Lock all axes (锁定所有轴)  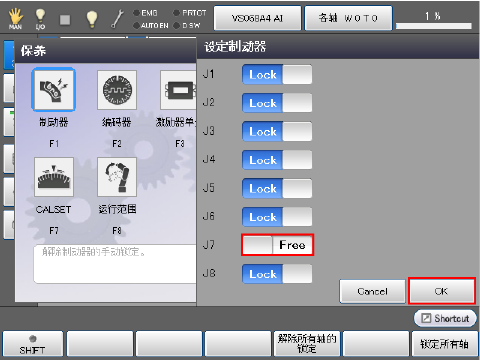point(444,344)
